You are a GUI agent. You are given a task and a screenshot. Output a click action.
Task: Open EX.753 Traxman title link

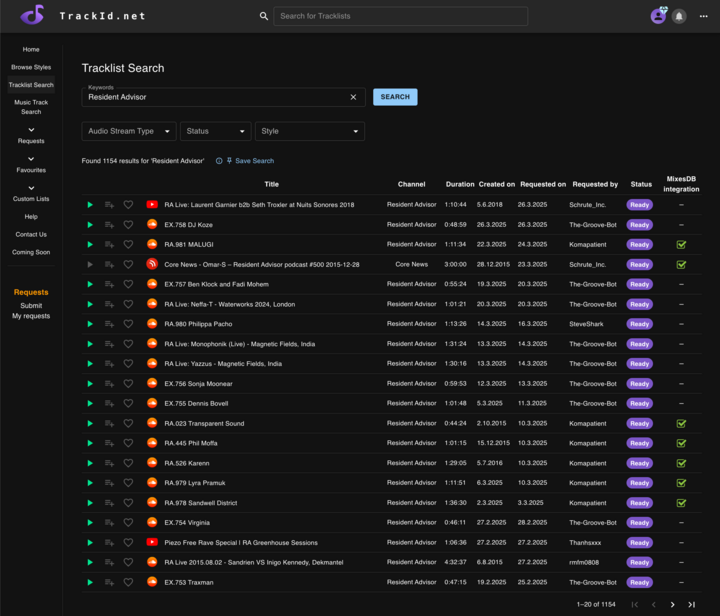pos(189,582)
